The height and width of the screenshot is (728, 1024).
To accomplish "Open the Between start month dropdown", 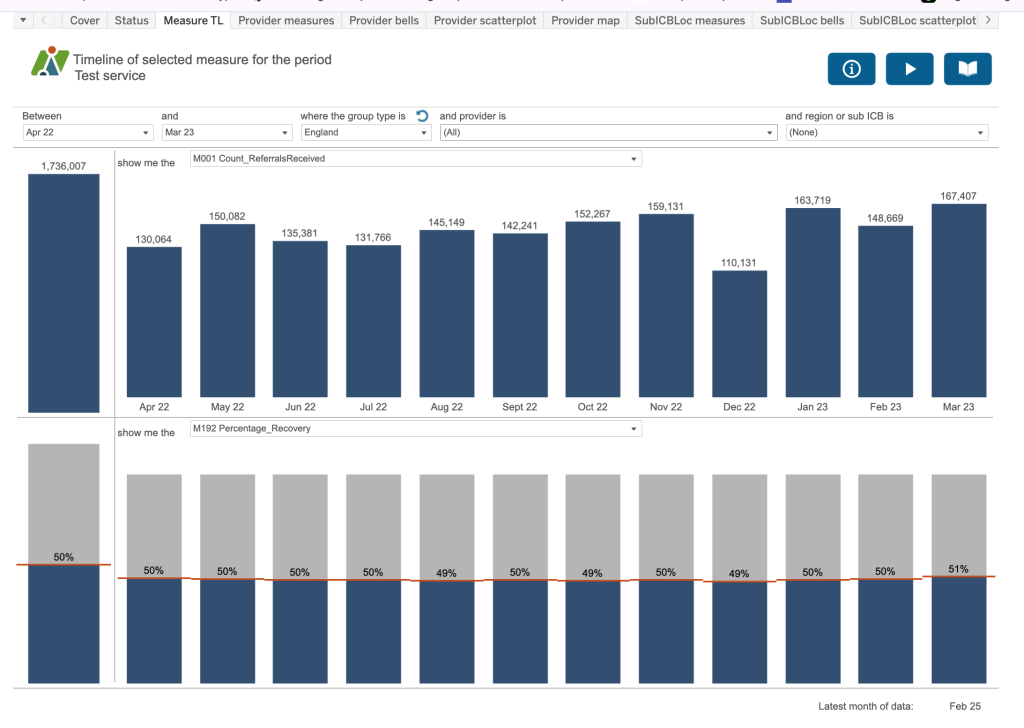I will tap(86, 132).
